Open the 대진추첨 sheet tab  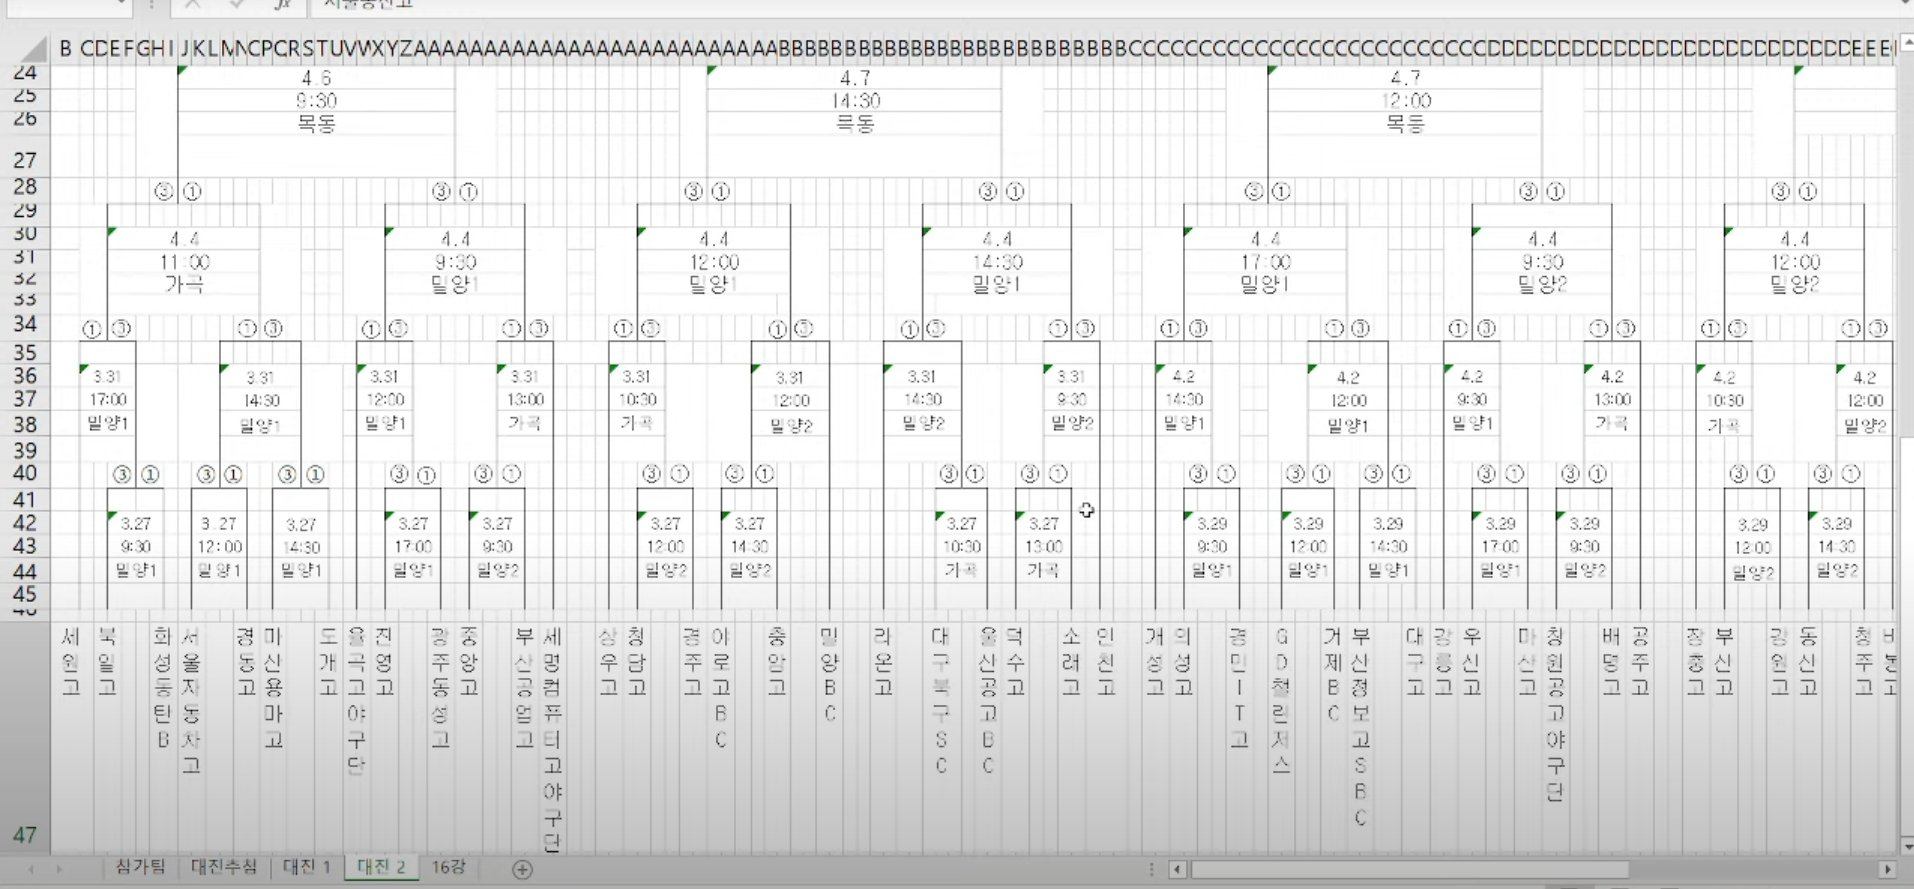[224, 867]
